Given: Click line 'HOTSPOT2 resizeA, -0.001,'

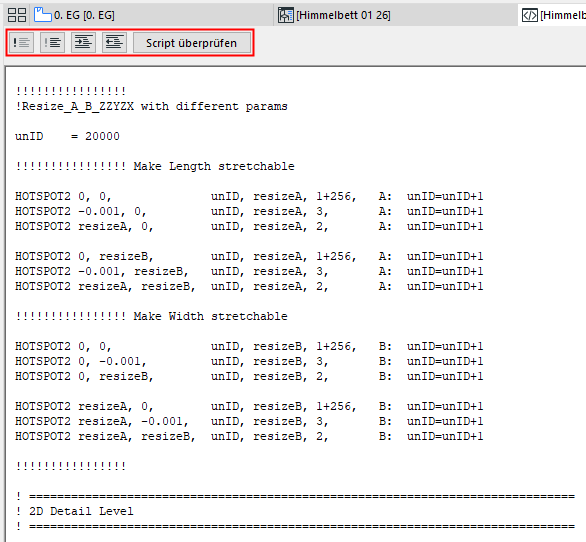Looking at the screenshot, I should [x=249, y=421].
